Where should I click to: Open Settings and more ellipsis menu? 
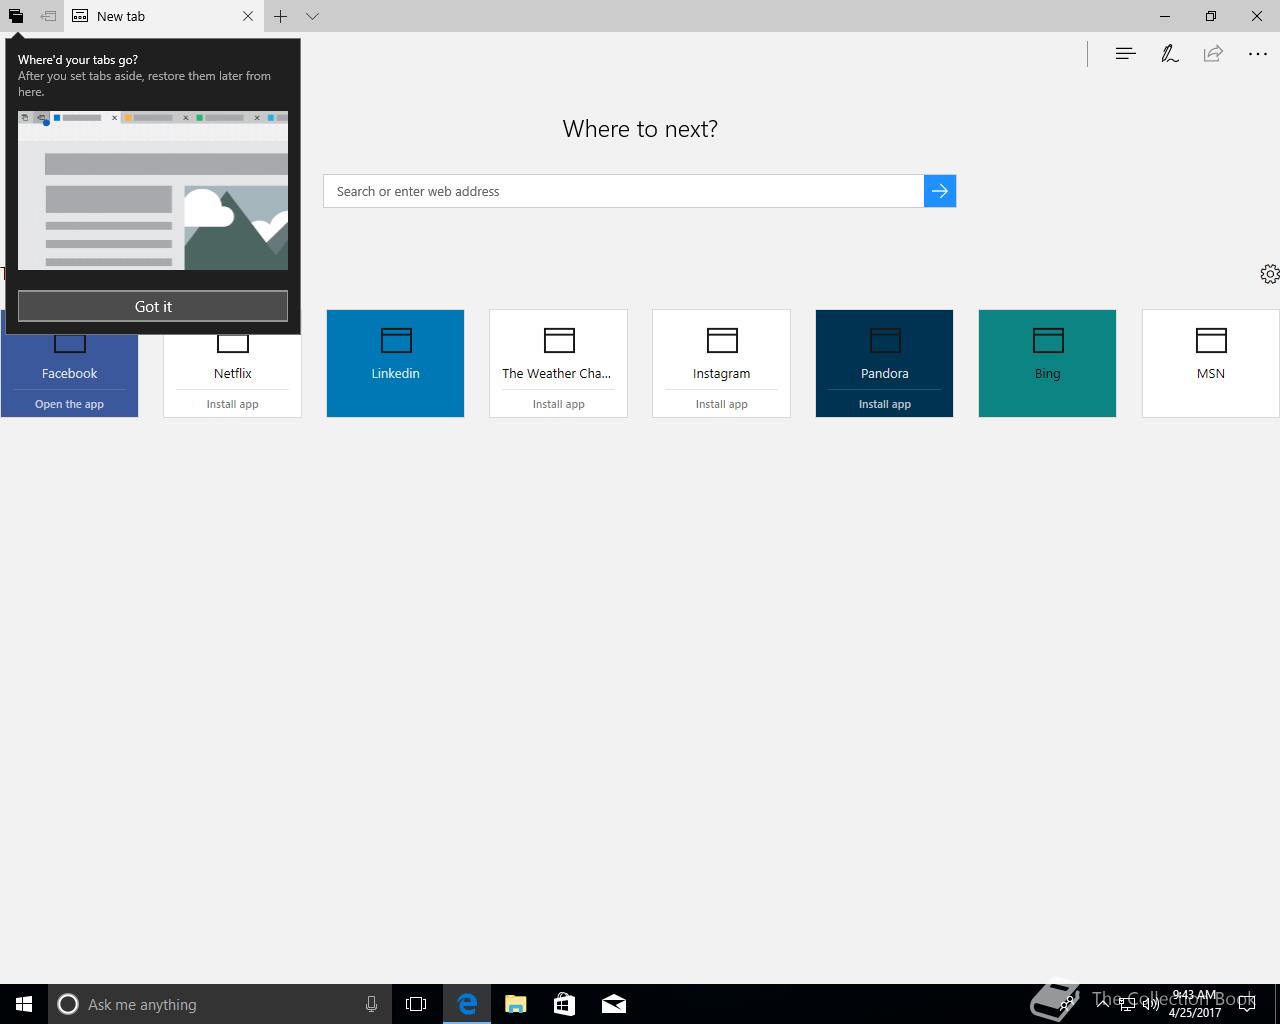tap(1258, 54)
